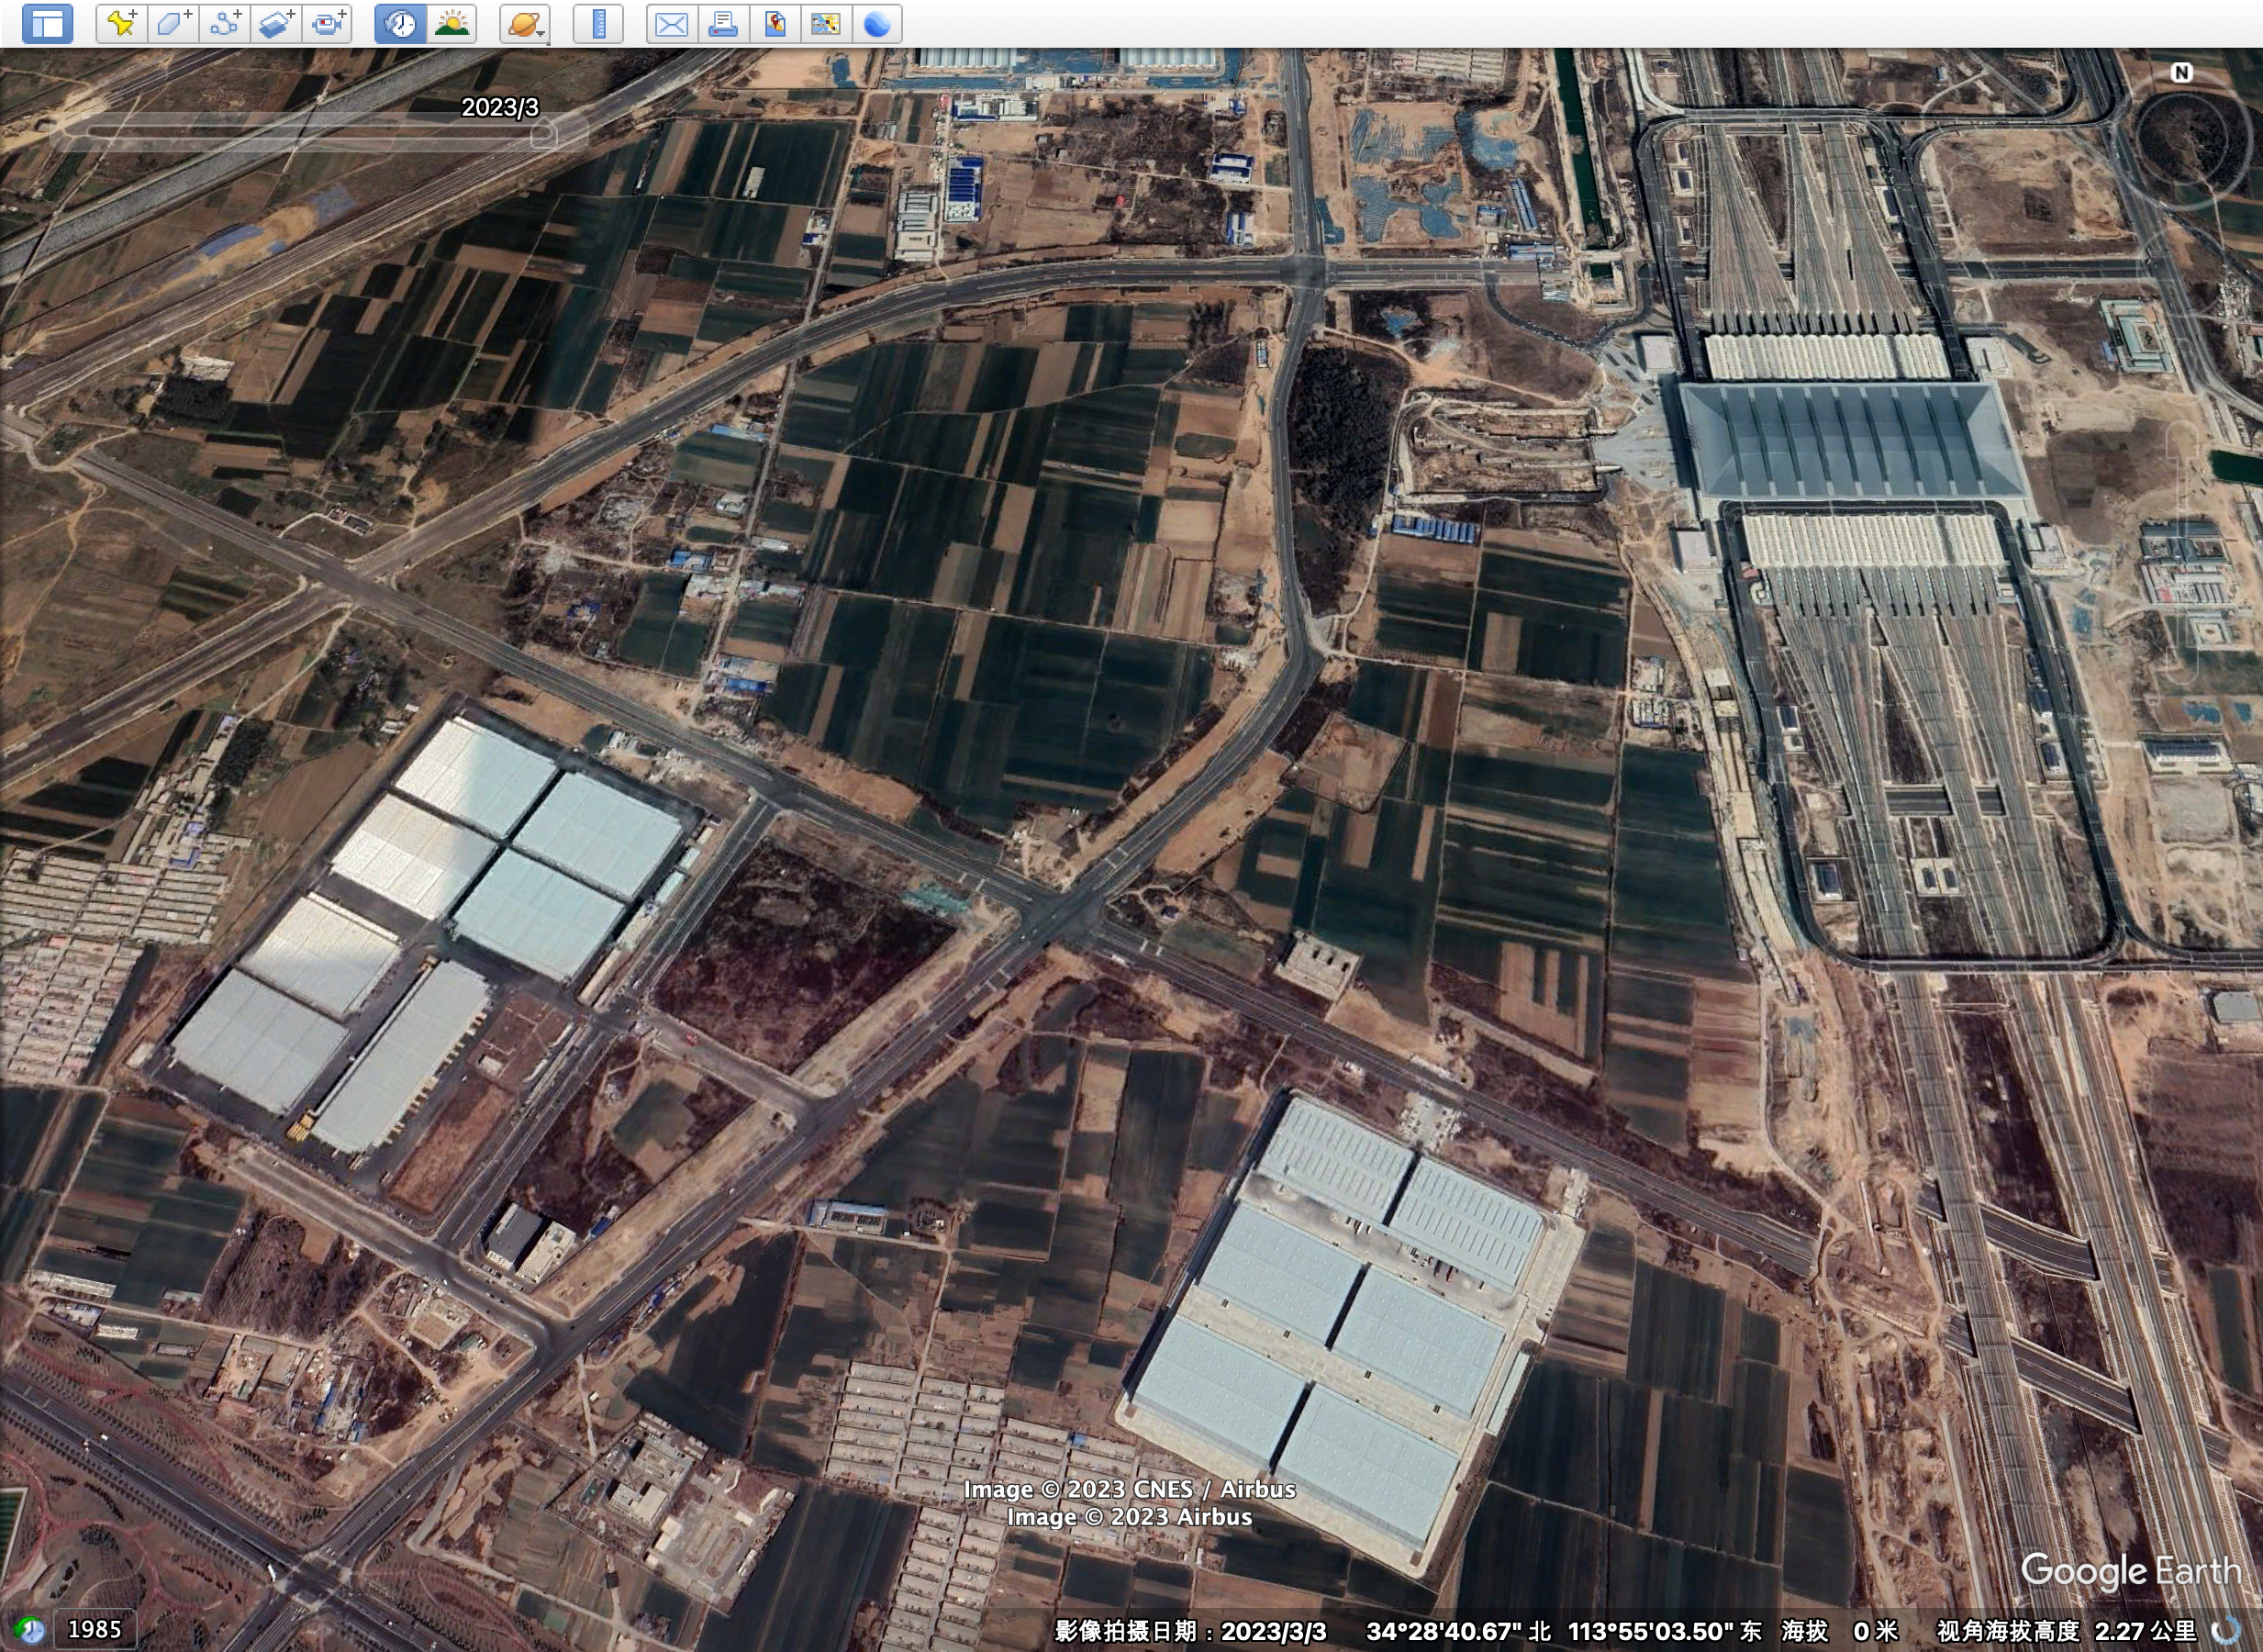Click the Email envelope icon
Viewport: 2263px width, 1652px height.
pyautogui.click(x=671, y=23)
